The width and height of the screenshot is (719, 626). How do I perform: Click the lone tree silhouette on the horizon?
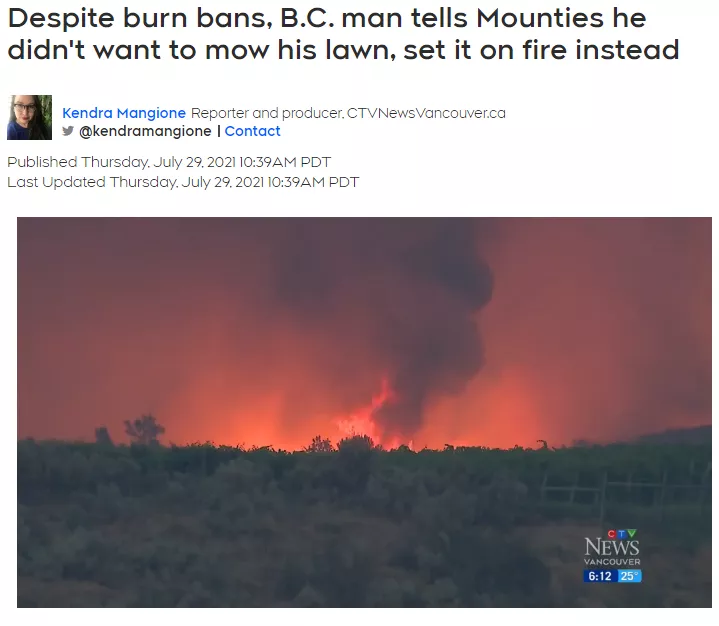tap(144, 430)
